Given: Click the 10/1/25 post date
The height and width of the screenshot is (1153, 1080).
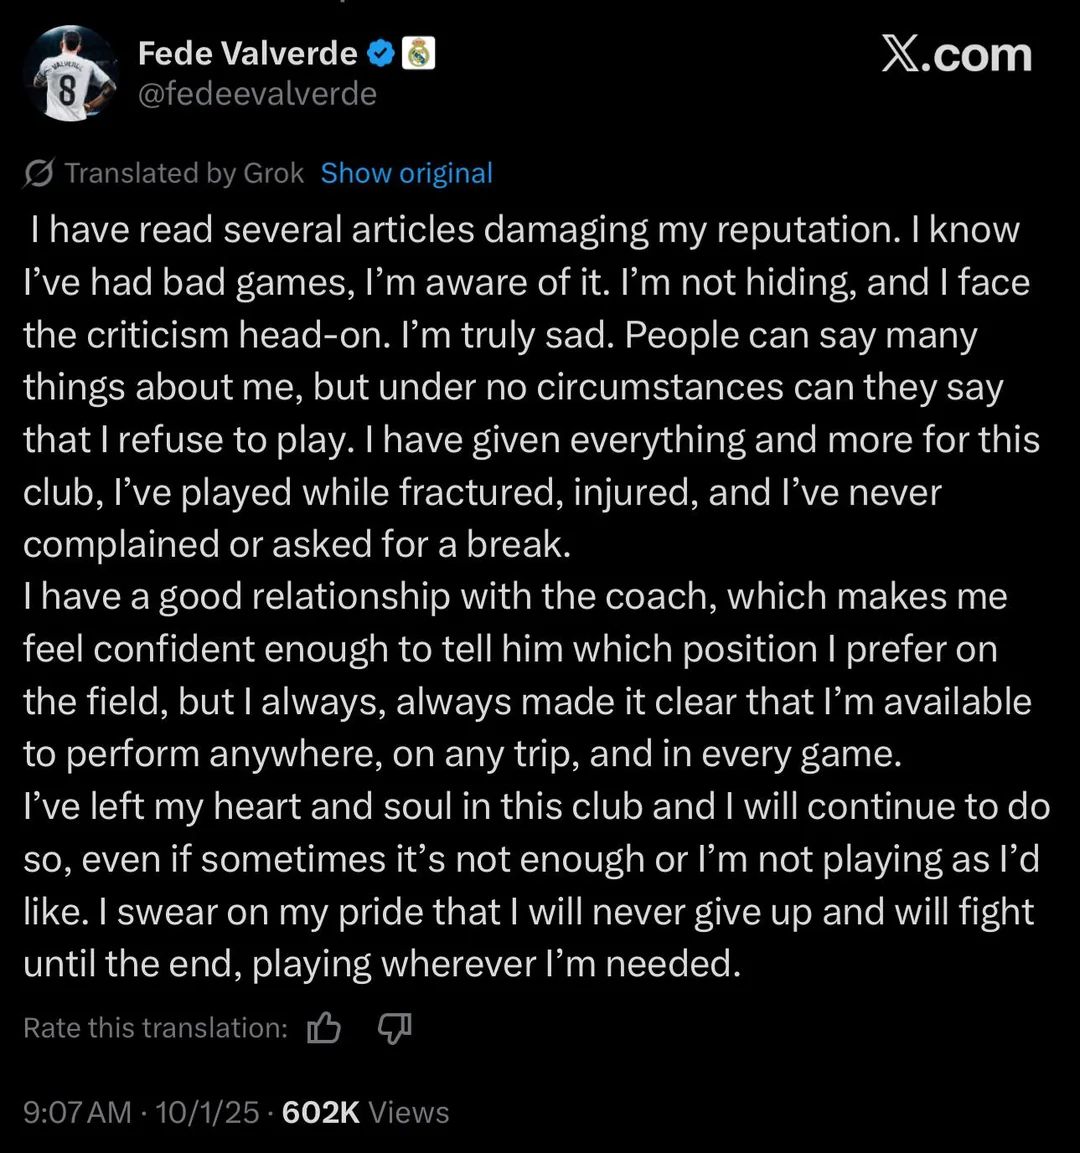Looking at the screenshot, I should click(x=207, y=1112).
